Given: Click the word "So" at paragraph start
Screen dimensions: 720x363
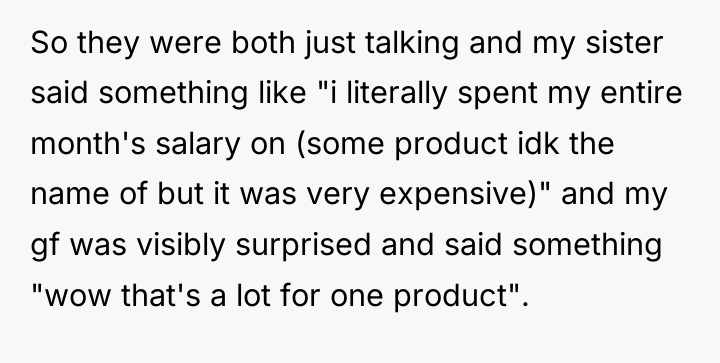Looking at the screenshot, I should [x=49, y=43].
